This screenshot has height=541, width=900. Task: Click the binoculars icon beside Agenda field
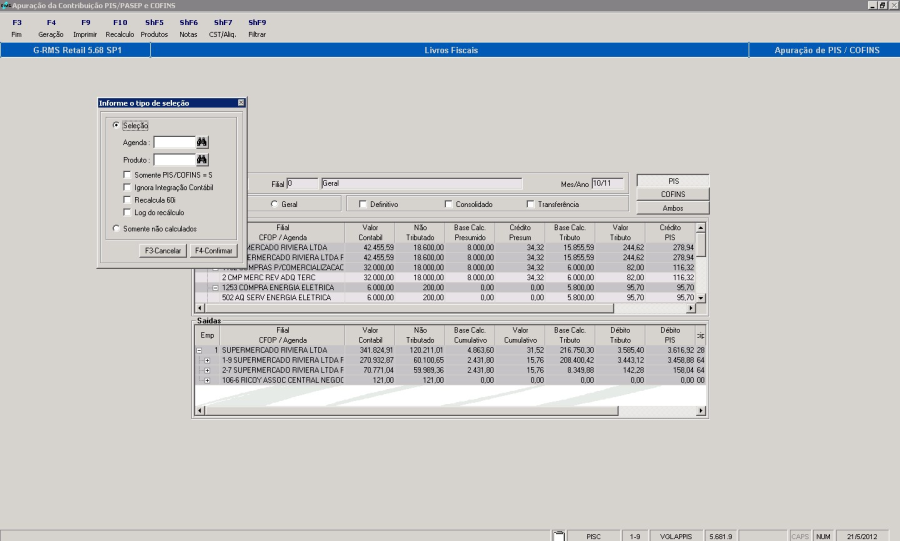tap(202, 142)
